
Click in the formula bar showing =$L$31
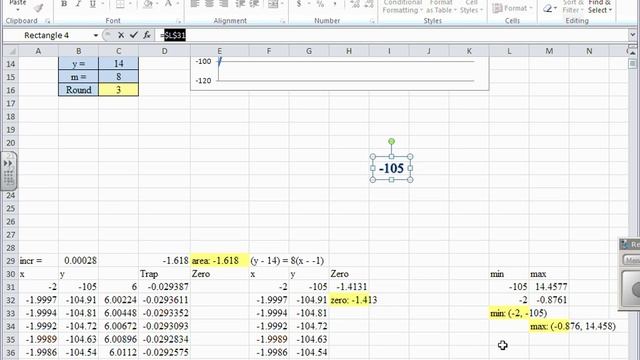(392, 36)
